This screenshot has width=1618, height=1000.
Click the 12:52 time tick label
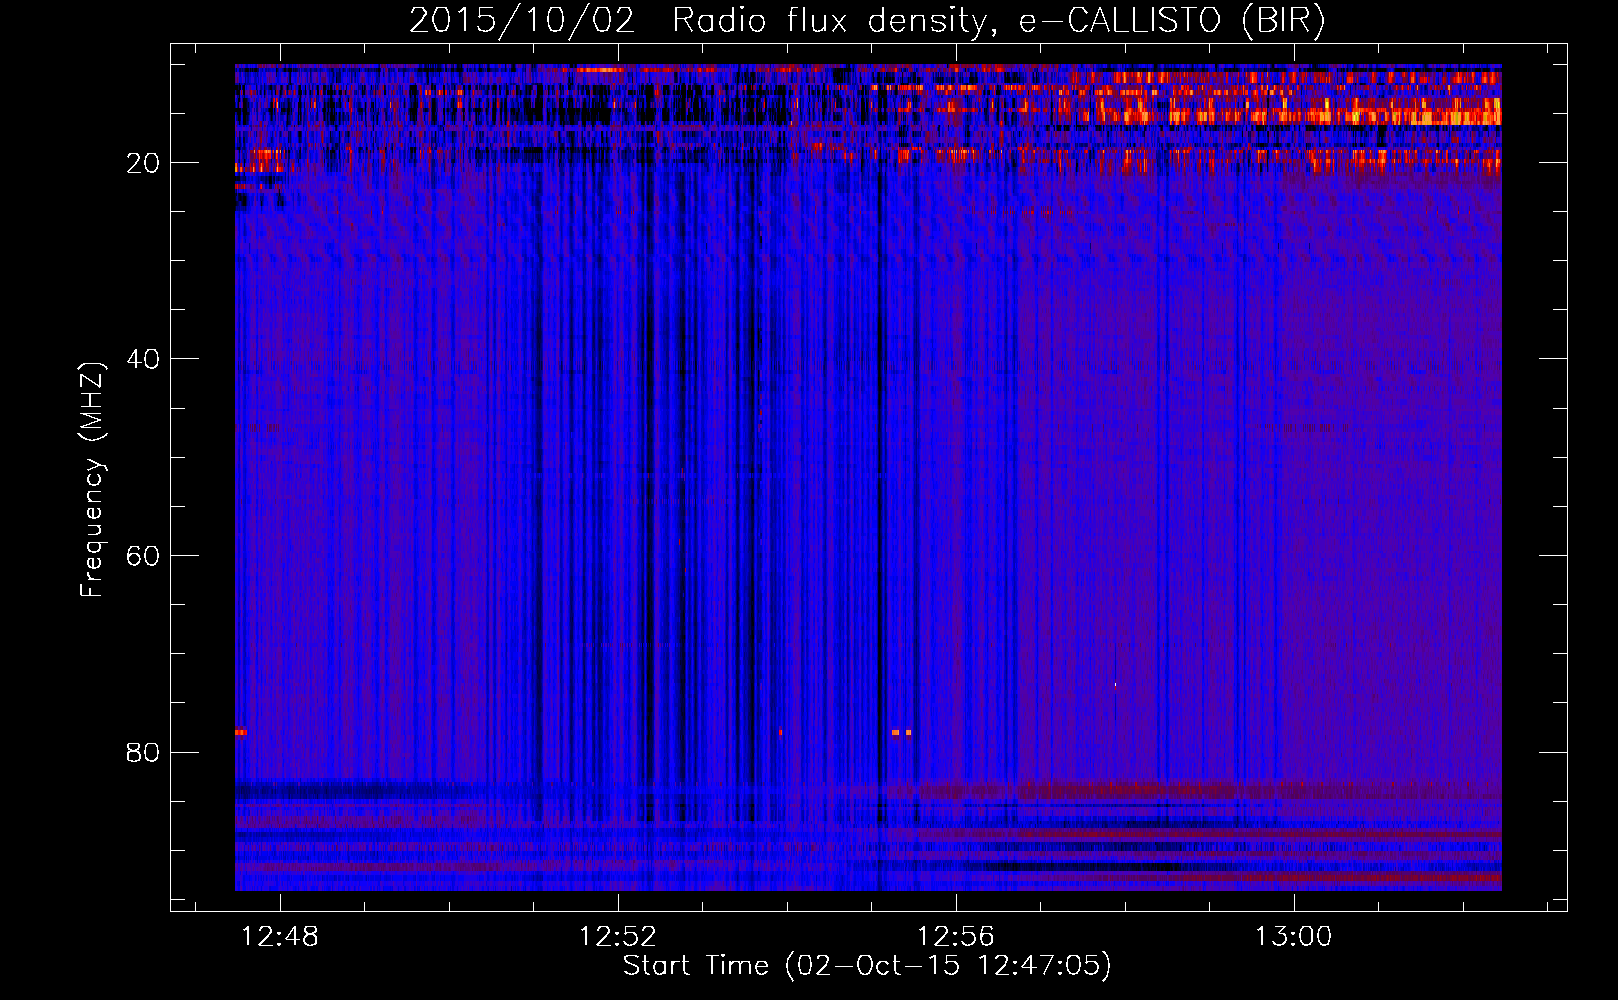[618, 937]
